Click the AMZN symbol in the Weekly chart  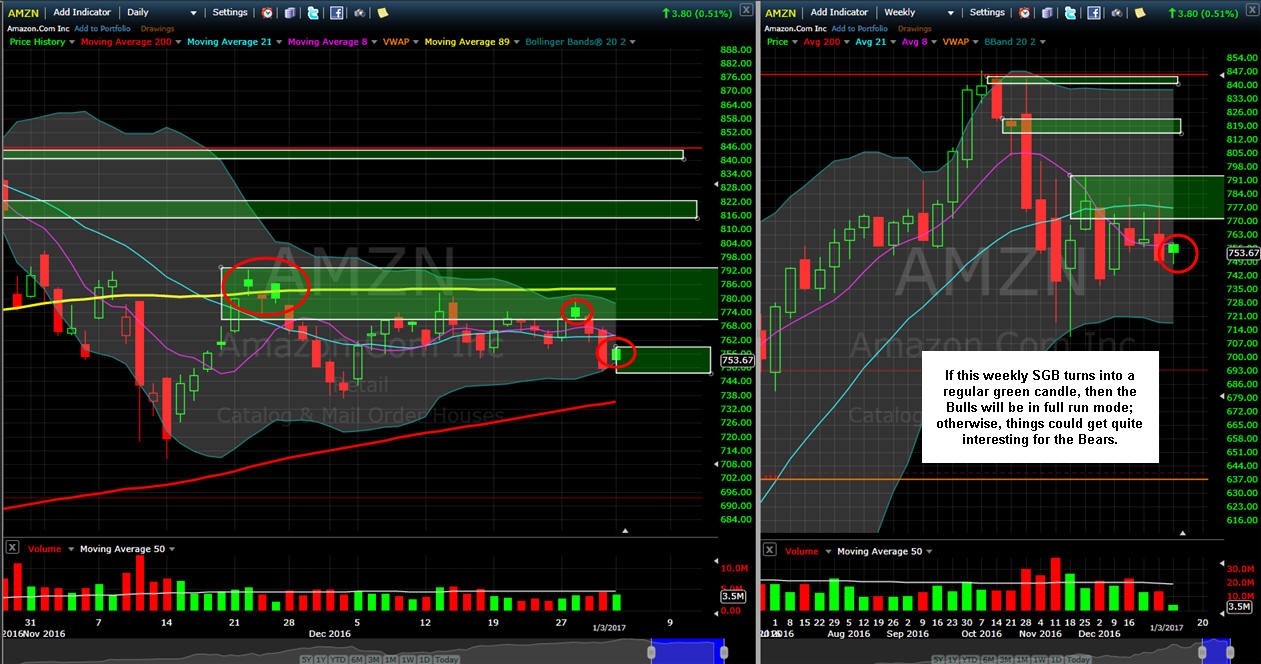pyautogui.click(x=780, y=13)
